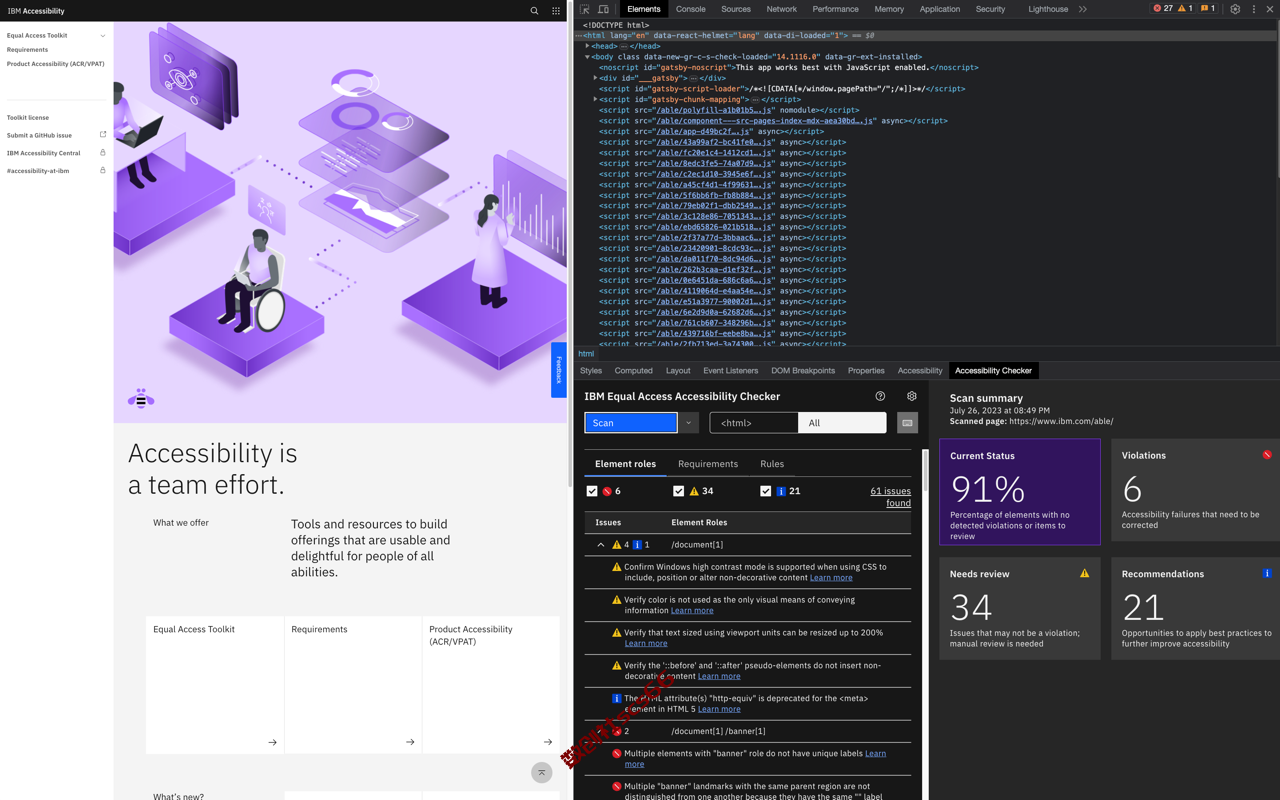Open the Computed styles pane tab
Viewport: 1280px width, 800px height.
[x=633, y=371]
